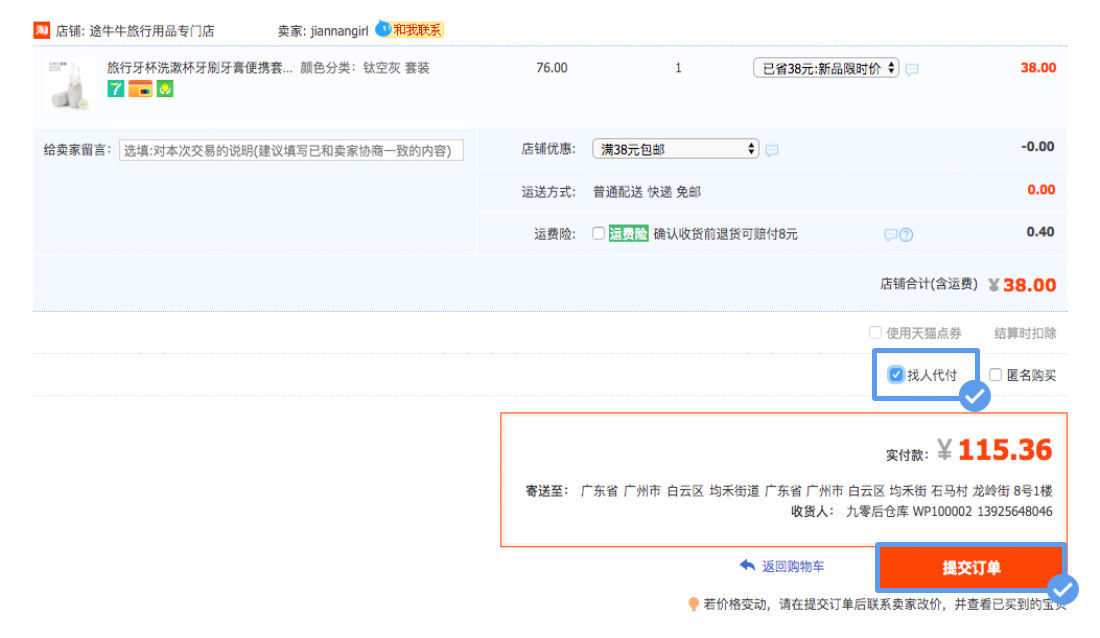Click the lamp icon next to bottom price notice
The image size is (1100, 638).
(692, 603)
